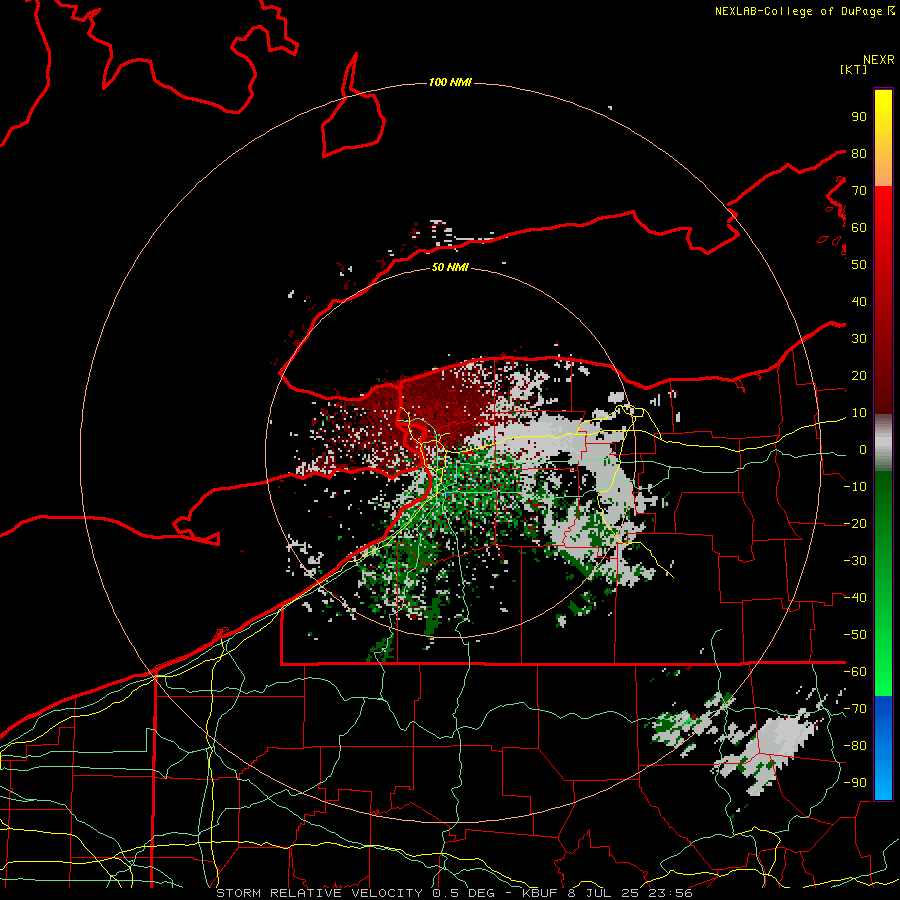Click the -40 value on velocity scale
Viewport: 900px width, 900px height.
coord(855,598)
